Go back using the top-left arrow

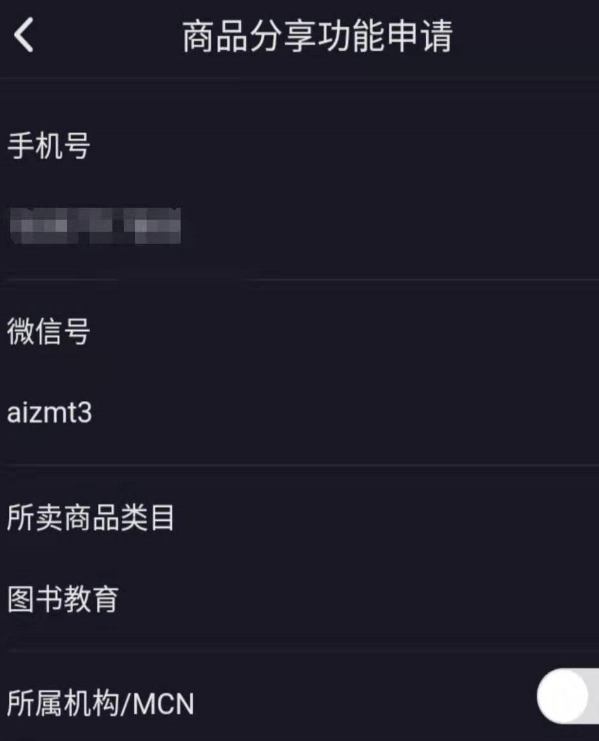click(24, 35)
